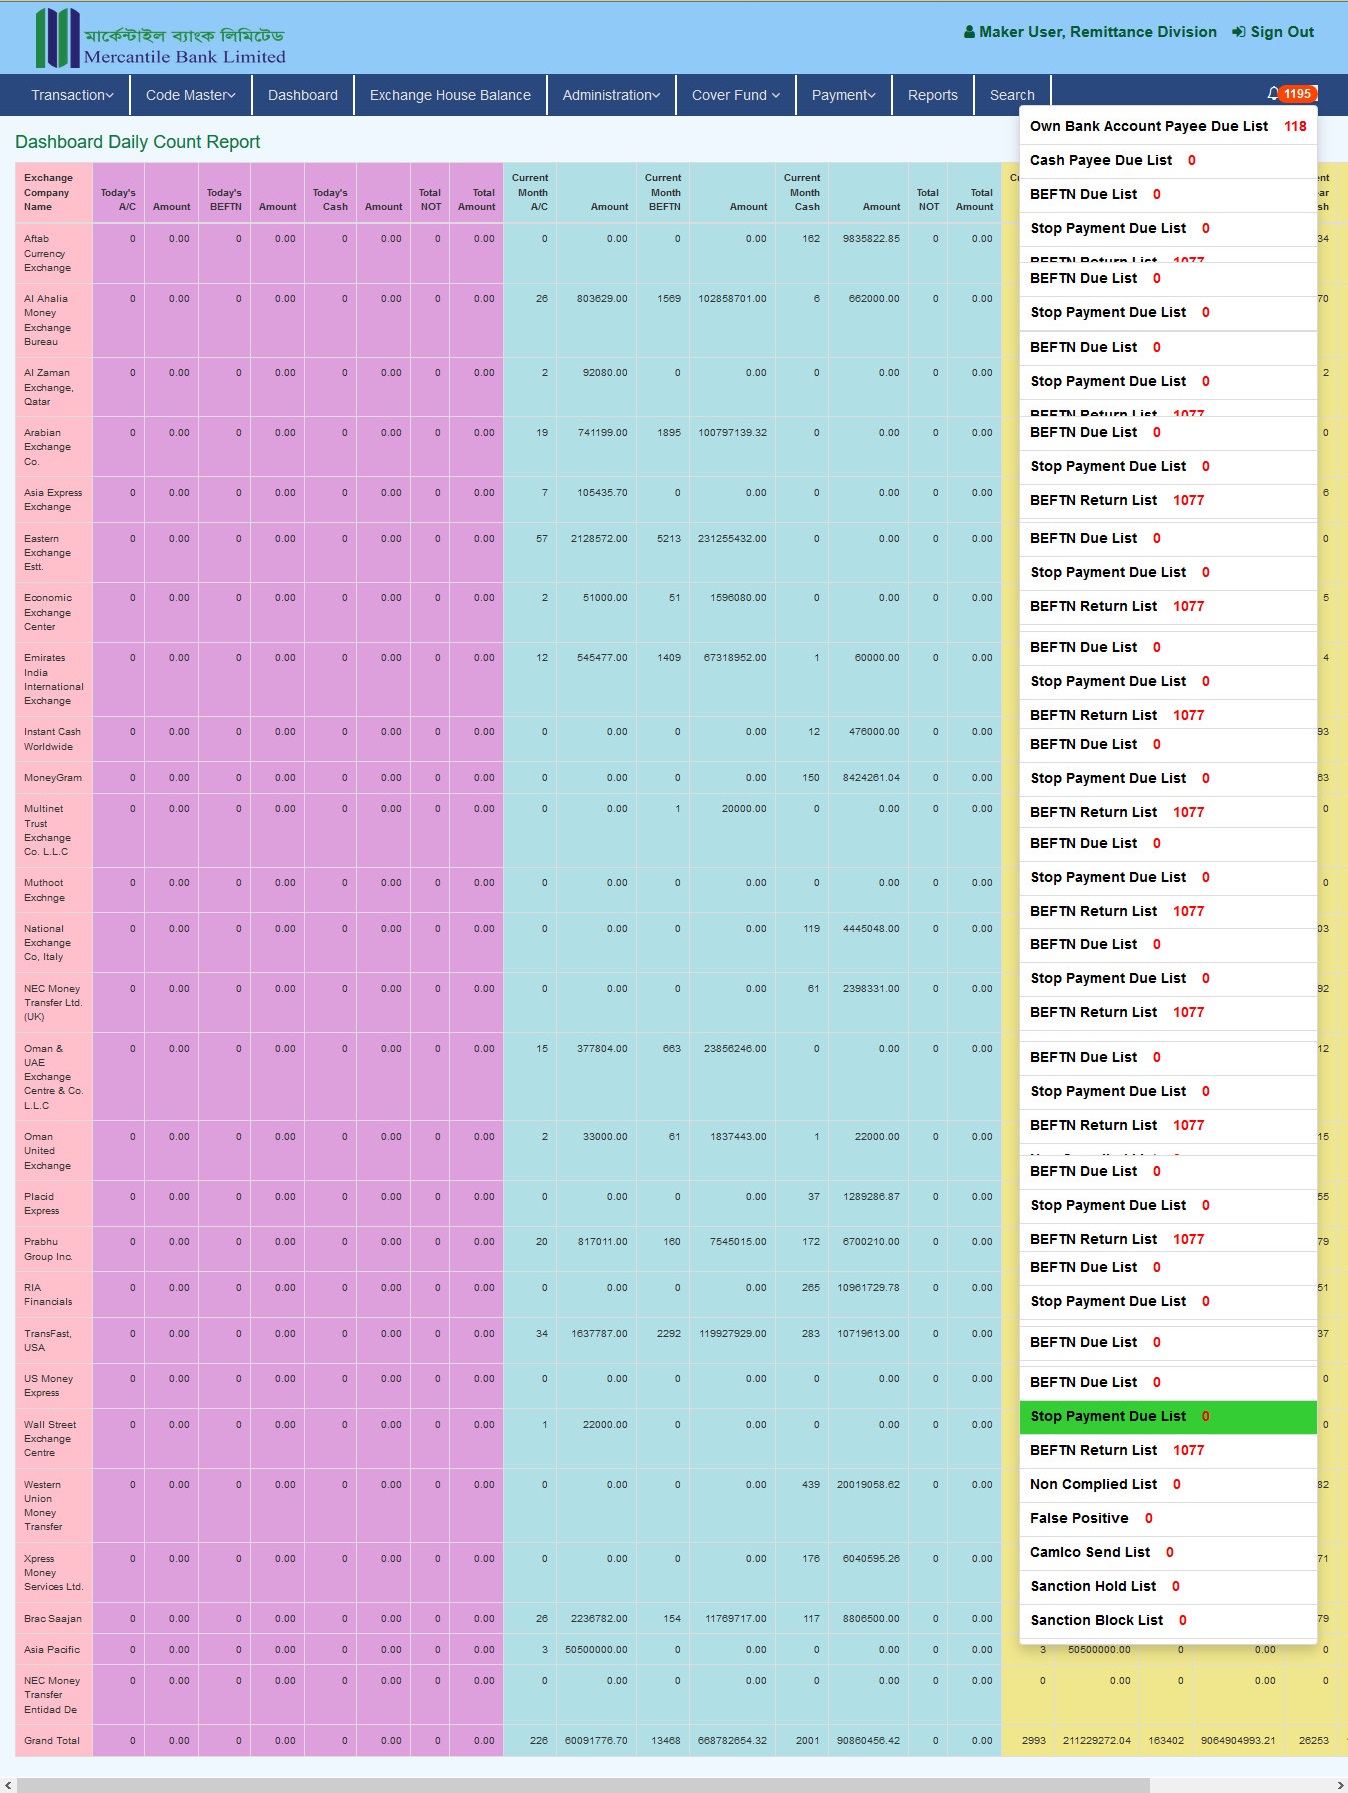The image size is (1348, 1793).
Task: Open the Sanction Block List entry
Action: pos(1168,1620)
